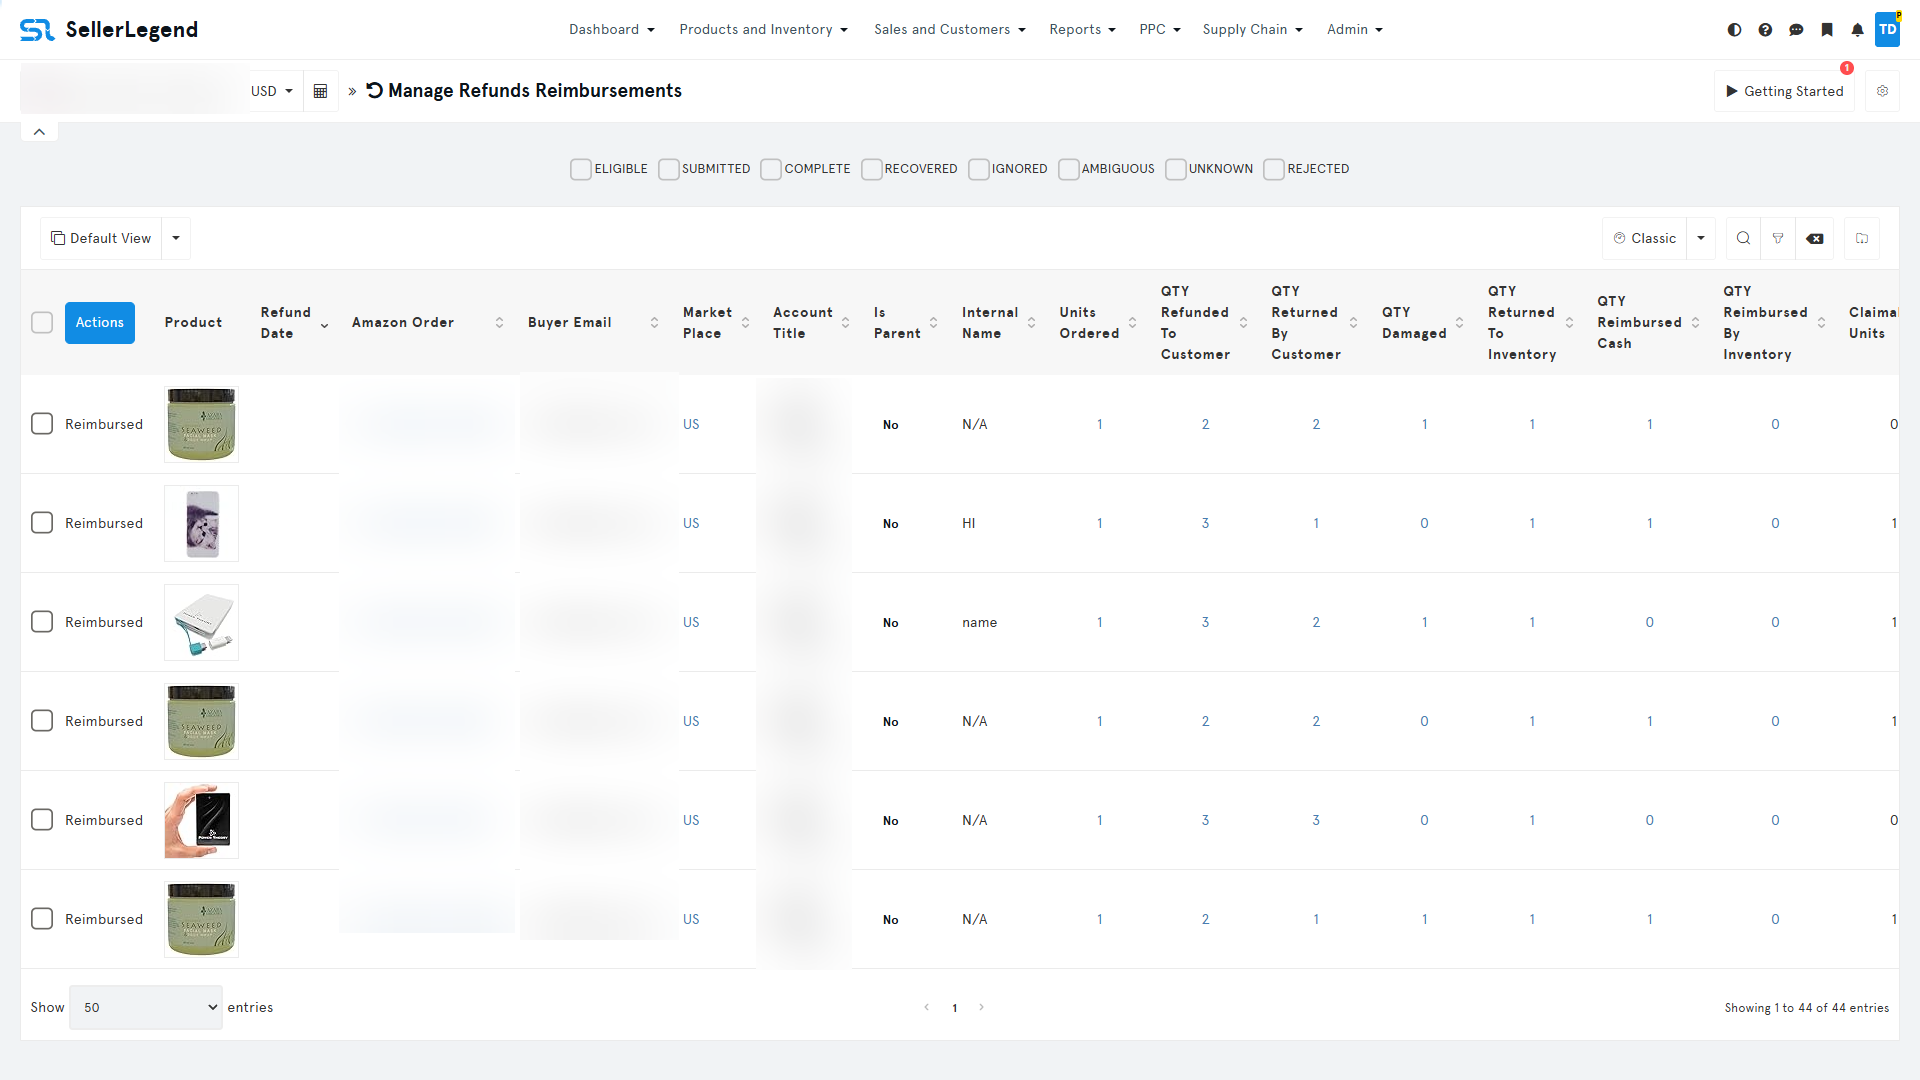Open the Reports menu

tap(1082, 30)
